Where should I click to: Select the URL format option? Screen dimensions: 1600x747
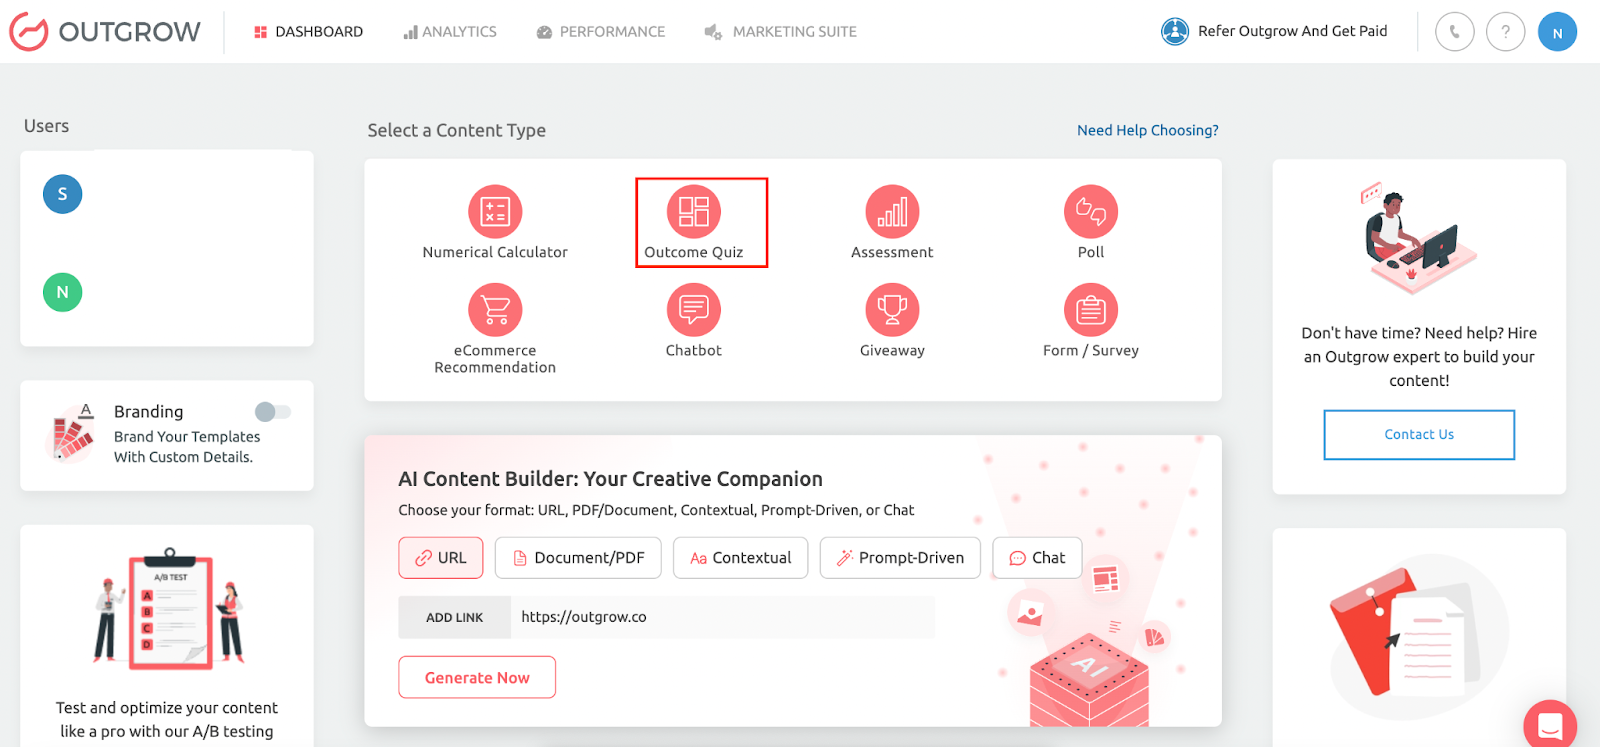(x=441, y=558)
